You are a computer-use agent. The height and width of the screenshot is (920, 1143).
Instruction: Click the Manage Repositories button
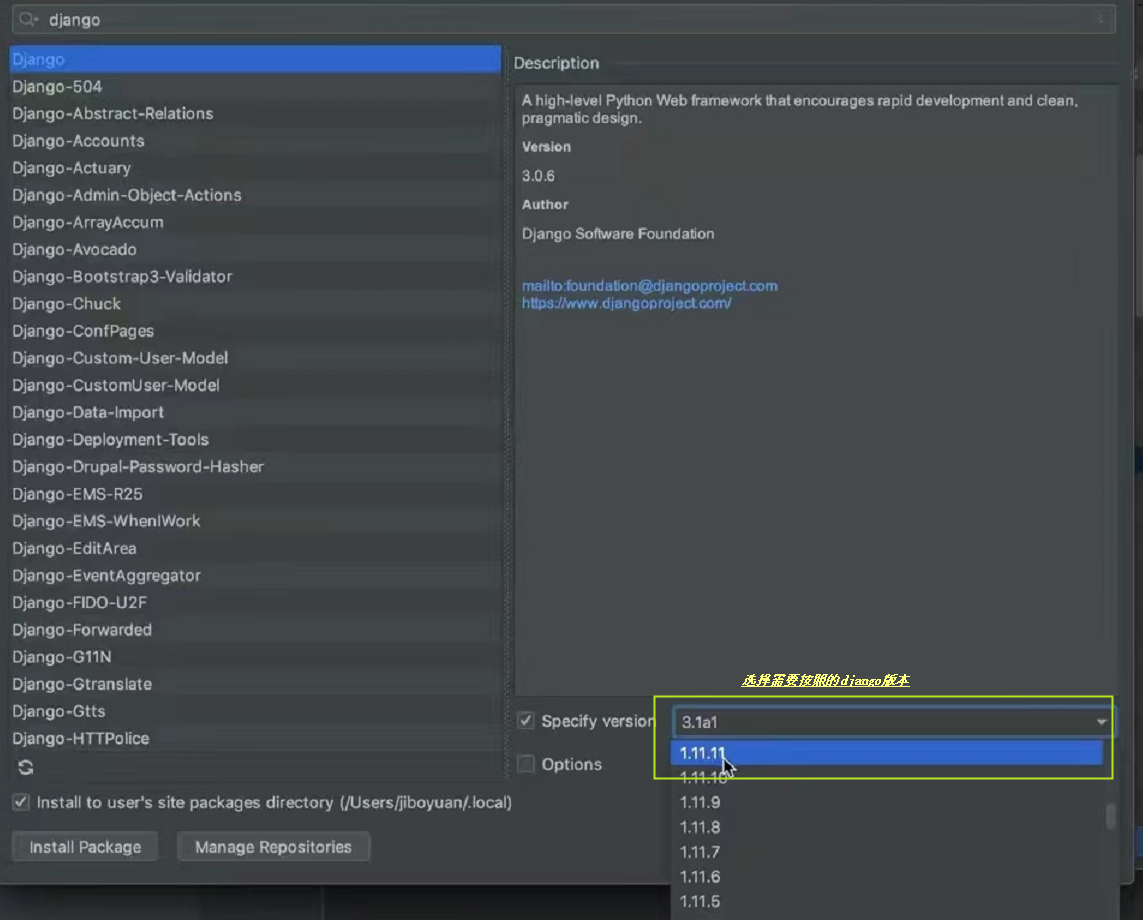[273, 847]
